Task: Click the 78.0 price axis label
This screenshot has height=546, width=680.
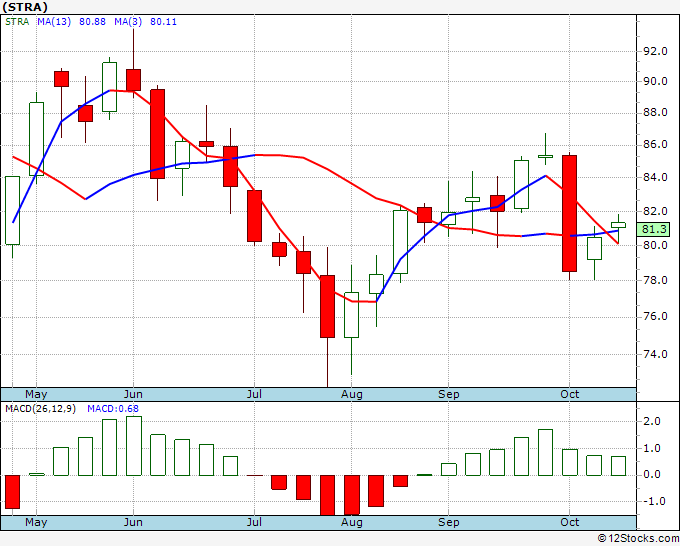Action: click(x=655, y=281)
